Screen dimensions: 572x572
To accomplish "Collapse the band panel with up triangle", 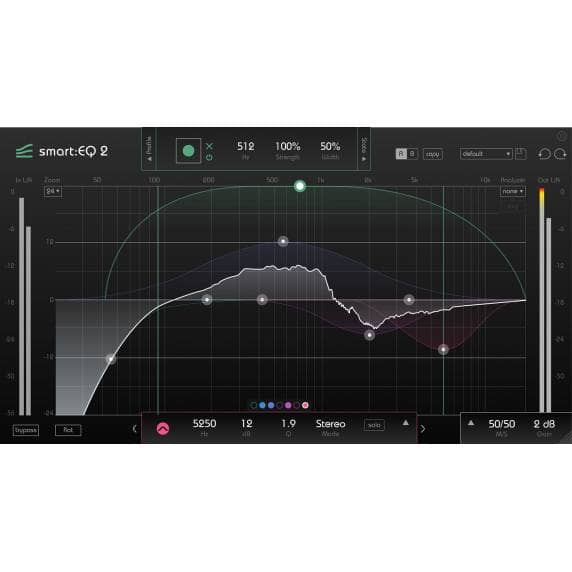I will tap(405, 423).
